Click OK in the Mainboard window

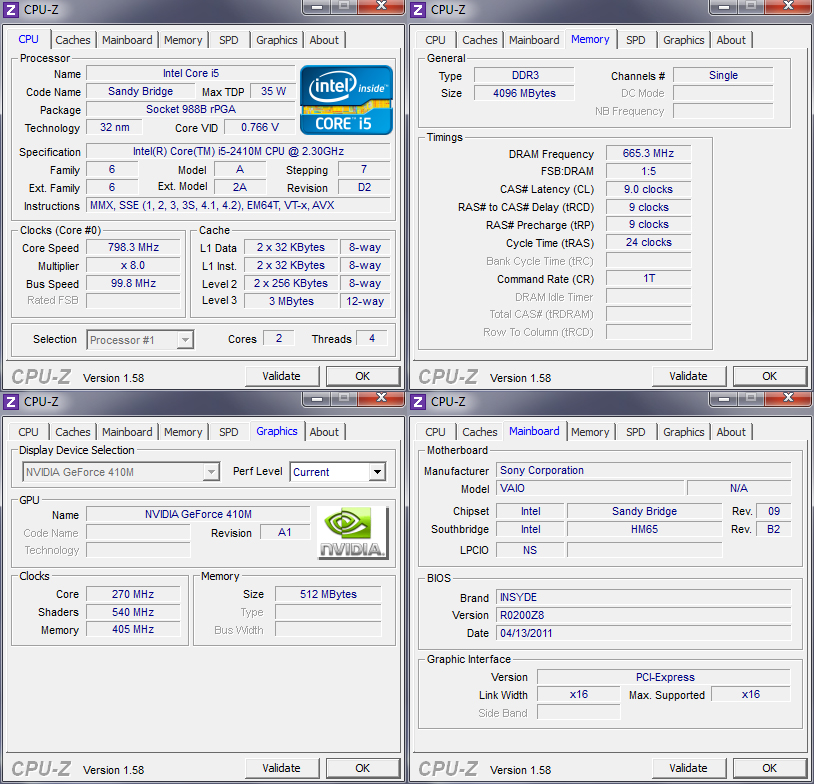point(769,767)
